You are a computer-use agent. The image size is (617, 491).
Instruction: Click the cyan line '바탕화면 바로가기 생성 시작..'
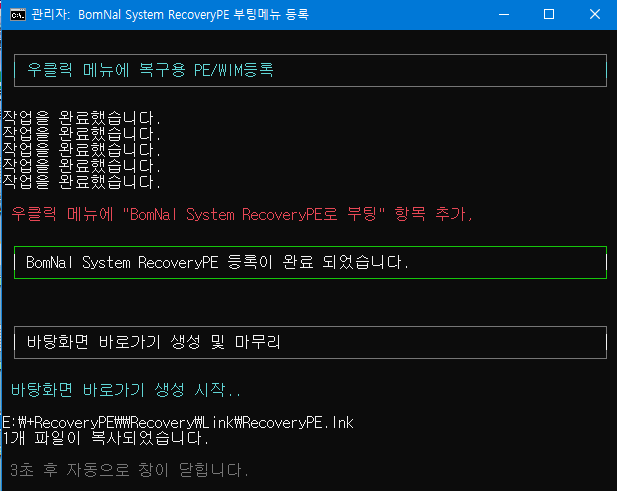click(126, 390)
